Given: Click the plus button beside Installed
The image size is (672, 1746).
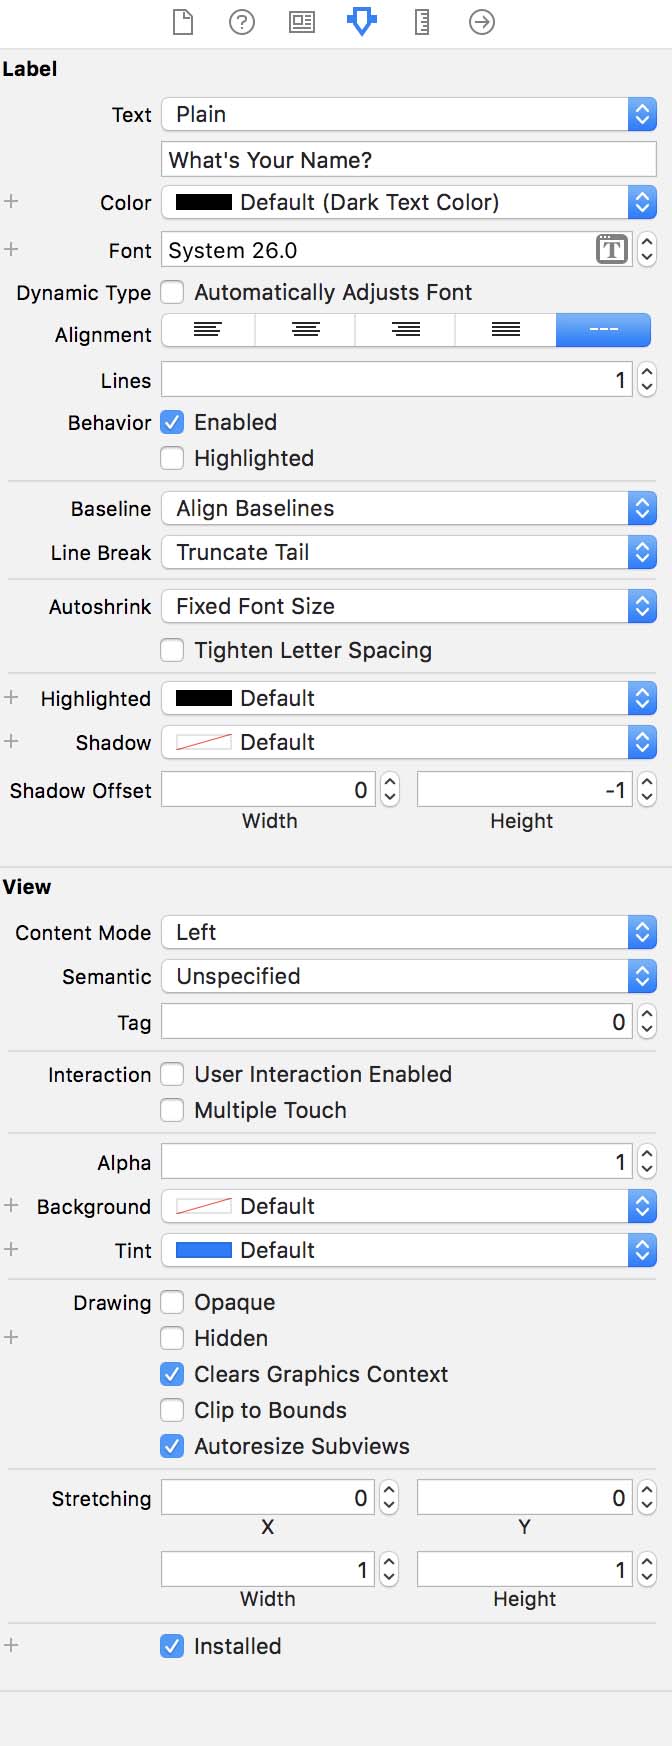Looking at the screenshot, I should [11, 1645].
